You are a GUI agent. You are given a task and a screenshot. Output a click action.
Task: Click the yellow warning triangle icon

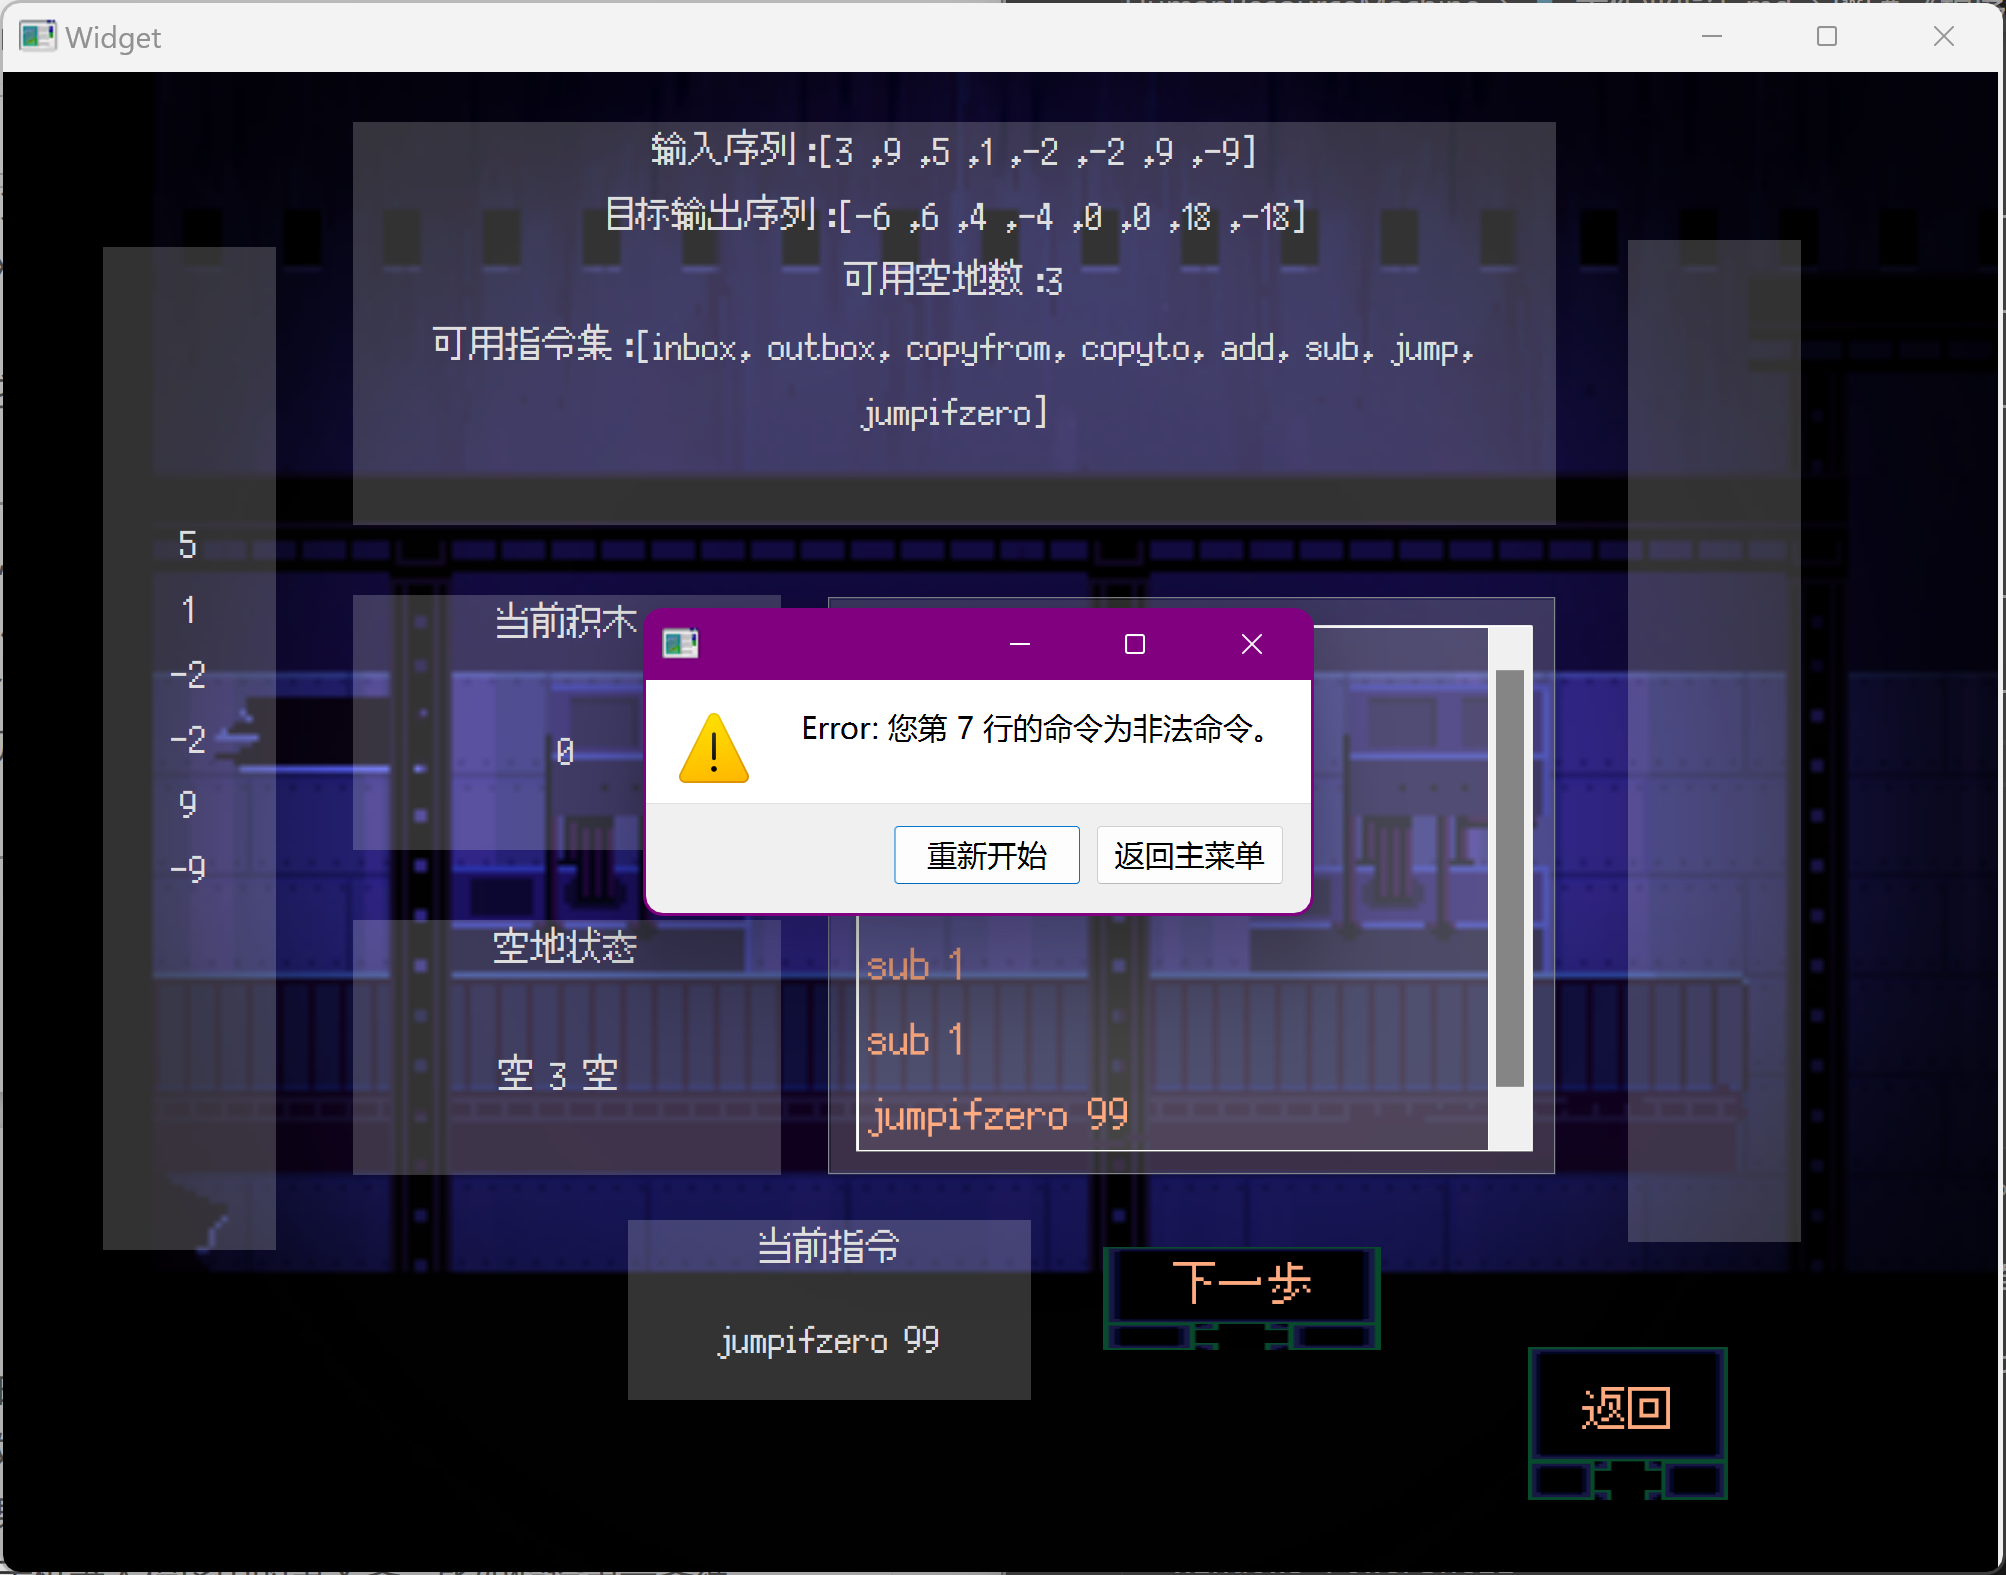pyautogui.click(x=713, y=749)
